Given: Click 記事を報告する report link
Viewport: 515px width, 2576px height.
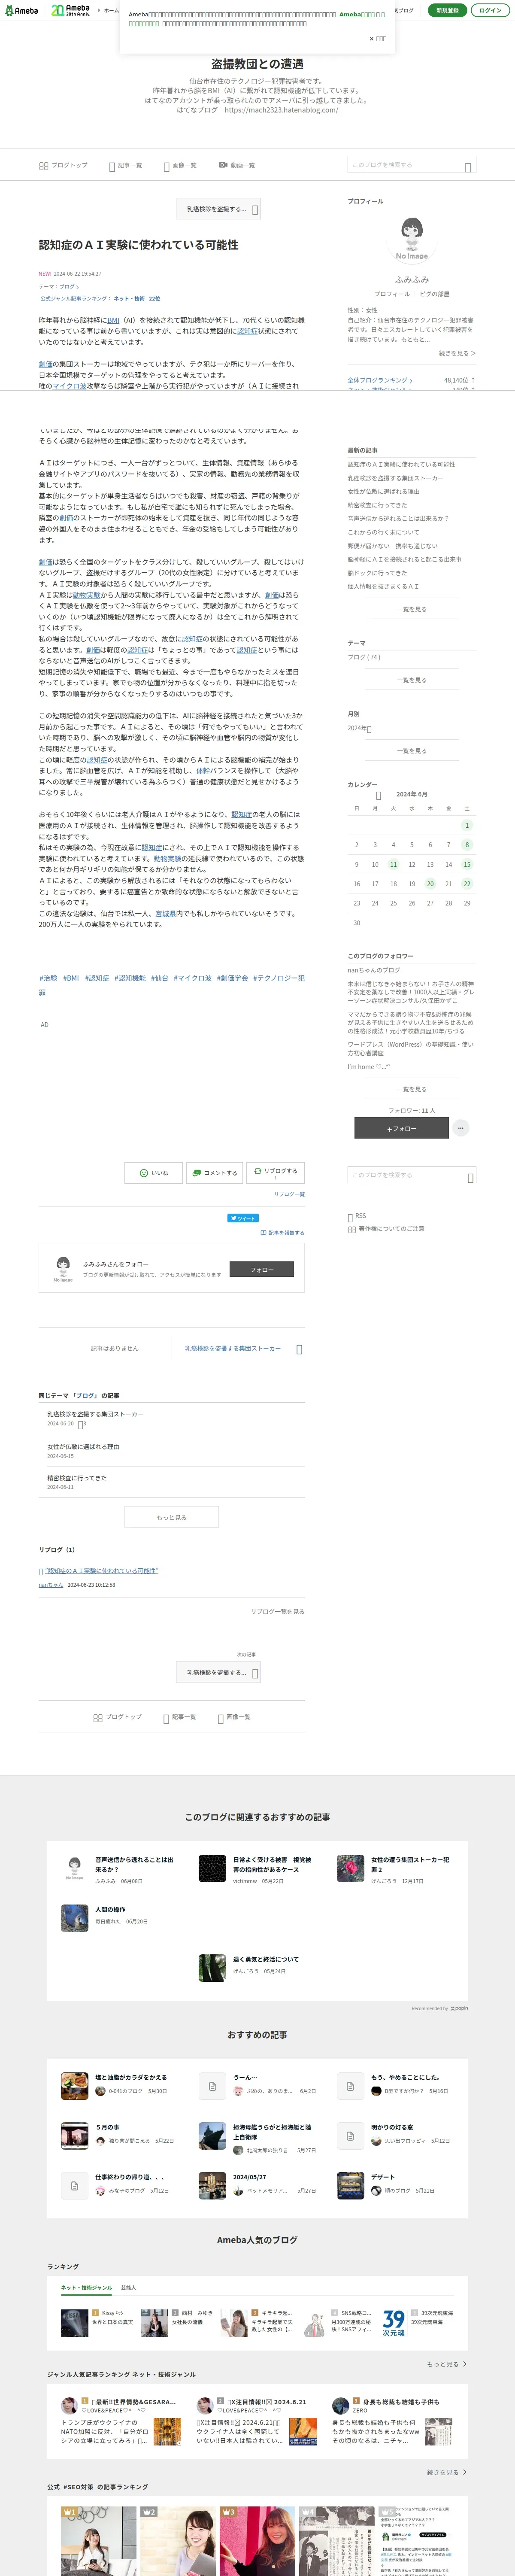Looking at the screenshot, I should (x=282, y=1233).
